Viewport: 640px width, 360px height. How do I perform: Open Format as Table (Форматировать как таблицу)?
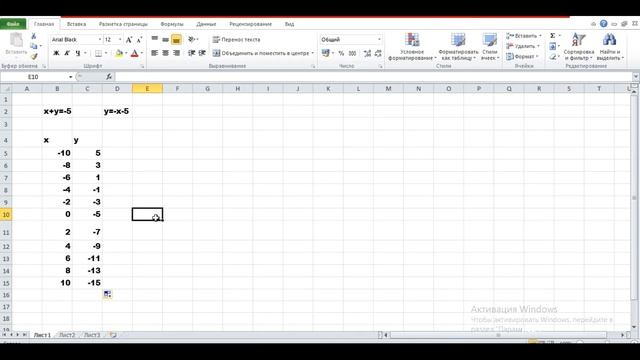[458, 47]
